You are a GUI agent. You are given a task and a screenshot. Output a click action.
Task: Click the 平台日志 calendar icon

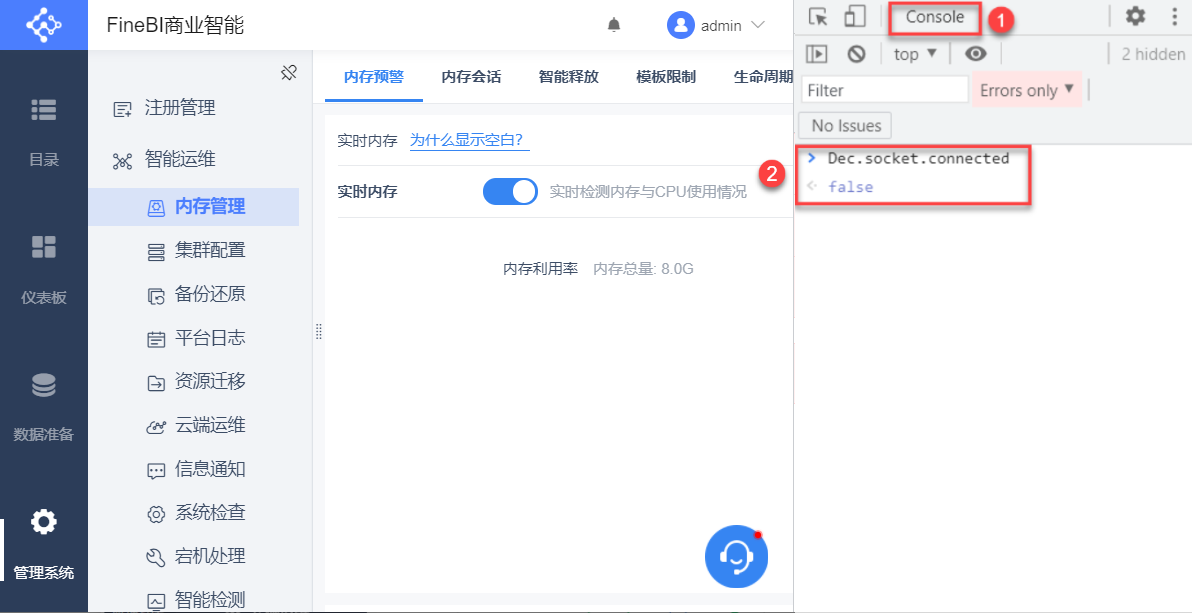point(156,340)
